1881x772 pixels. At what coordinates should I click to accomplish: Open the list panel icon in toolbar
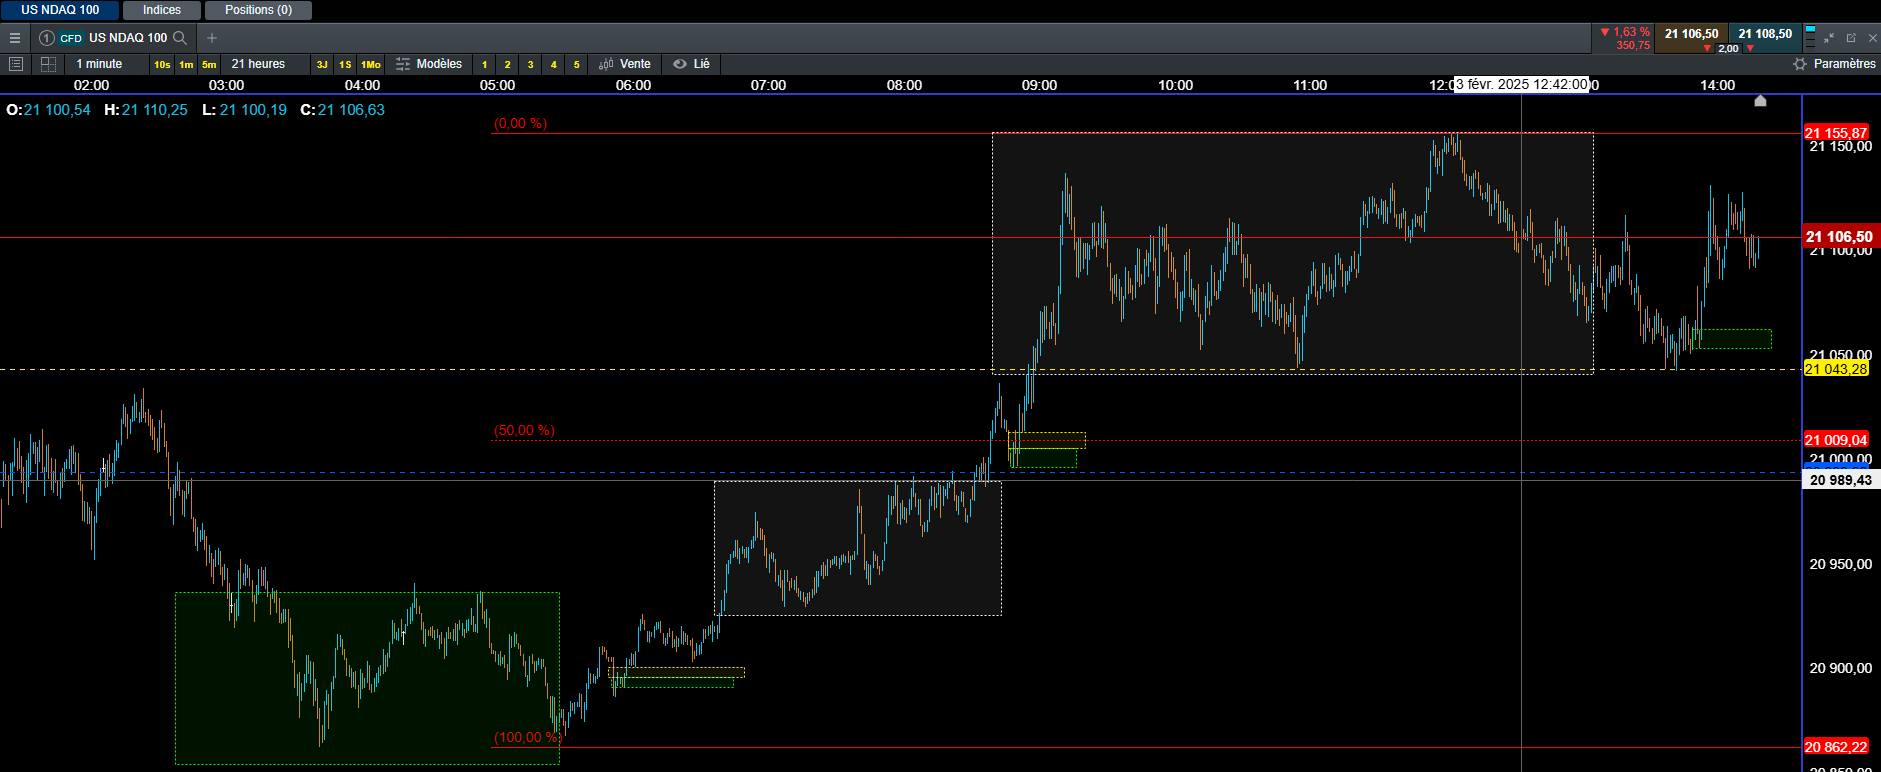tap(15, 64)
